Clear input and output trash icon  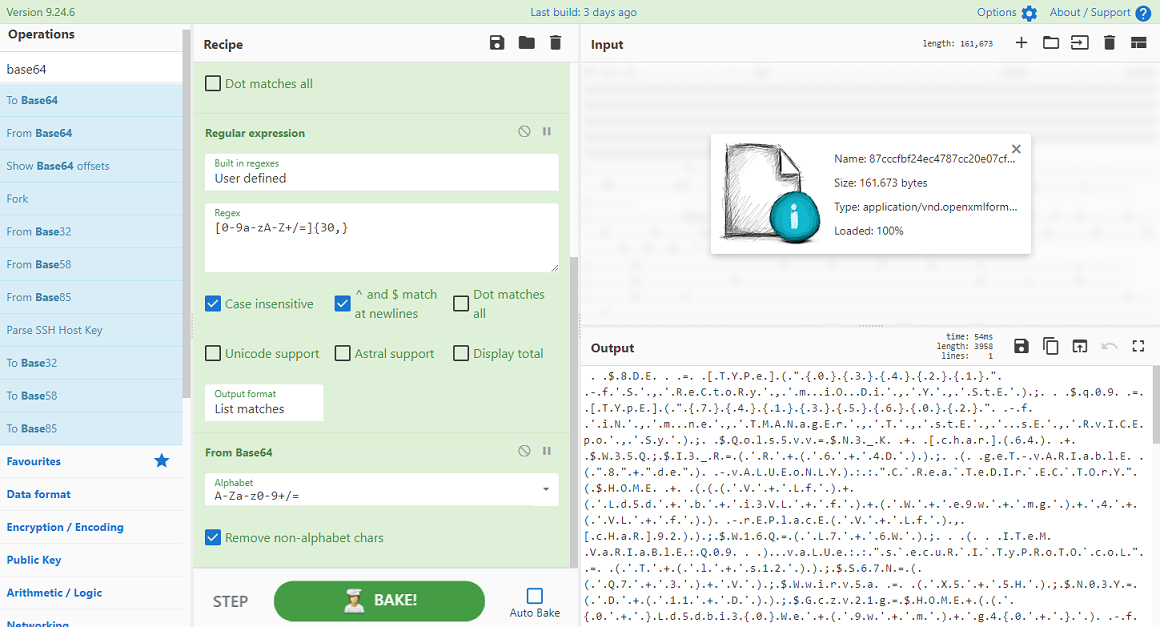click(1109, 43)
